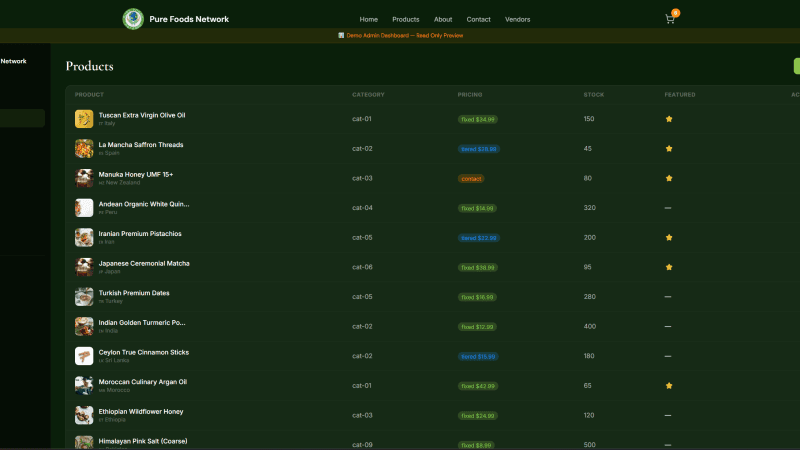Click the contact pricing badge for Manuka Honey

point(471,179)
